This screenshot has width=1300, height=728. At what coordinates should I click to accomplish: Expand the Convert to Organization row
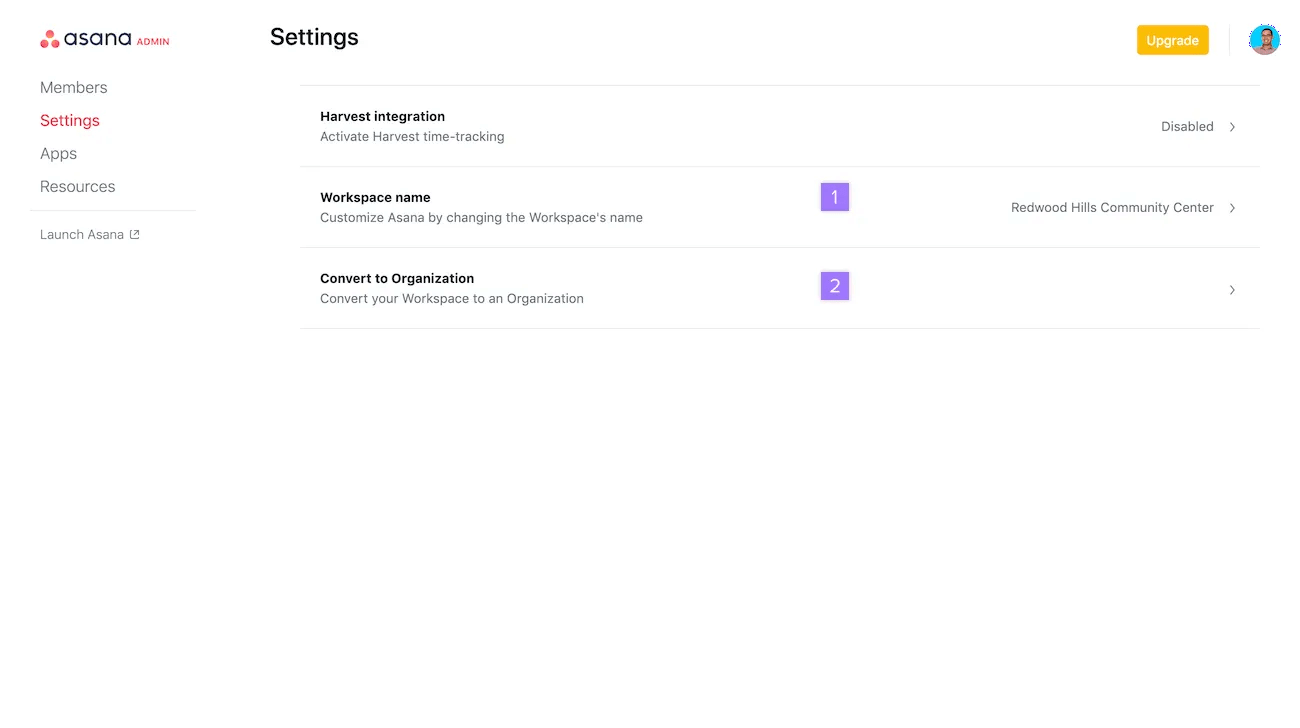coord(1232,289)
